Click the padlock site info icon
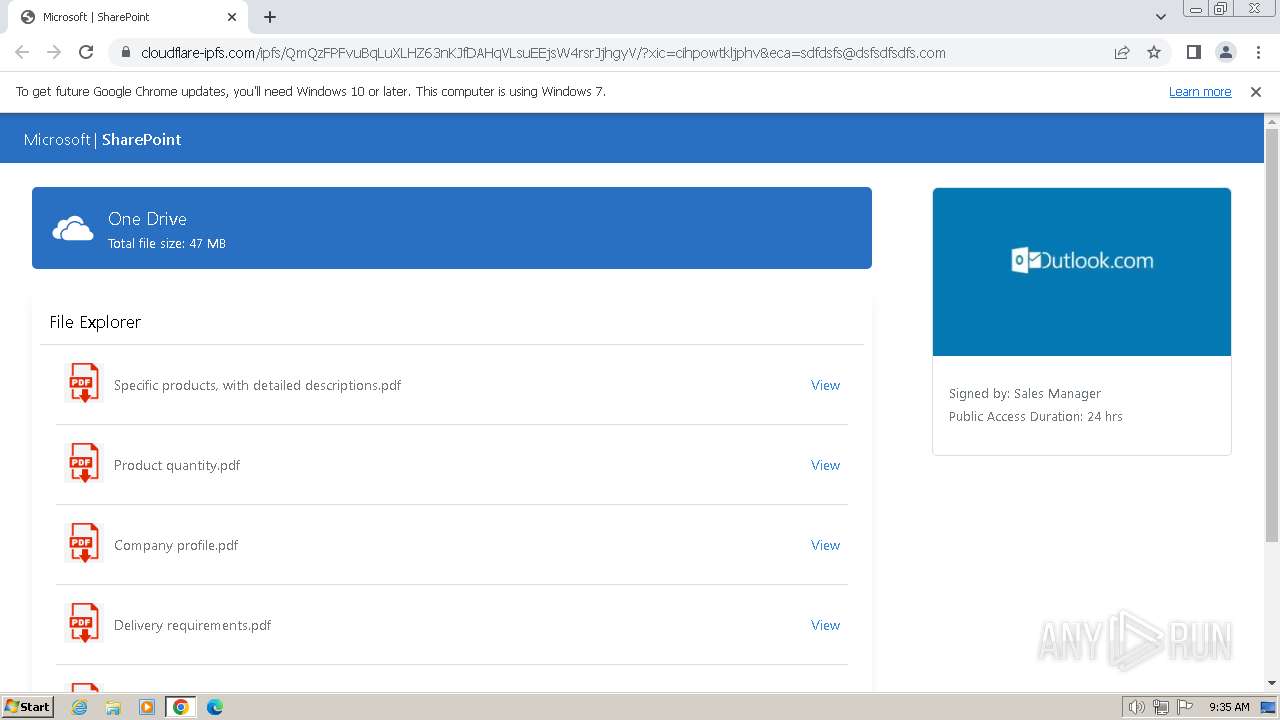Image resolution: width=1280 pixels, height=720 pixels. tap(125, 53)
